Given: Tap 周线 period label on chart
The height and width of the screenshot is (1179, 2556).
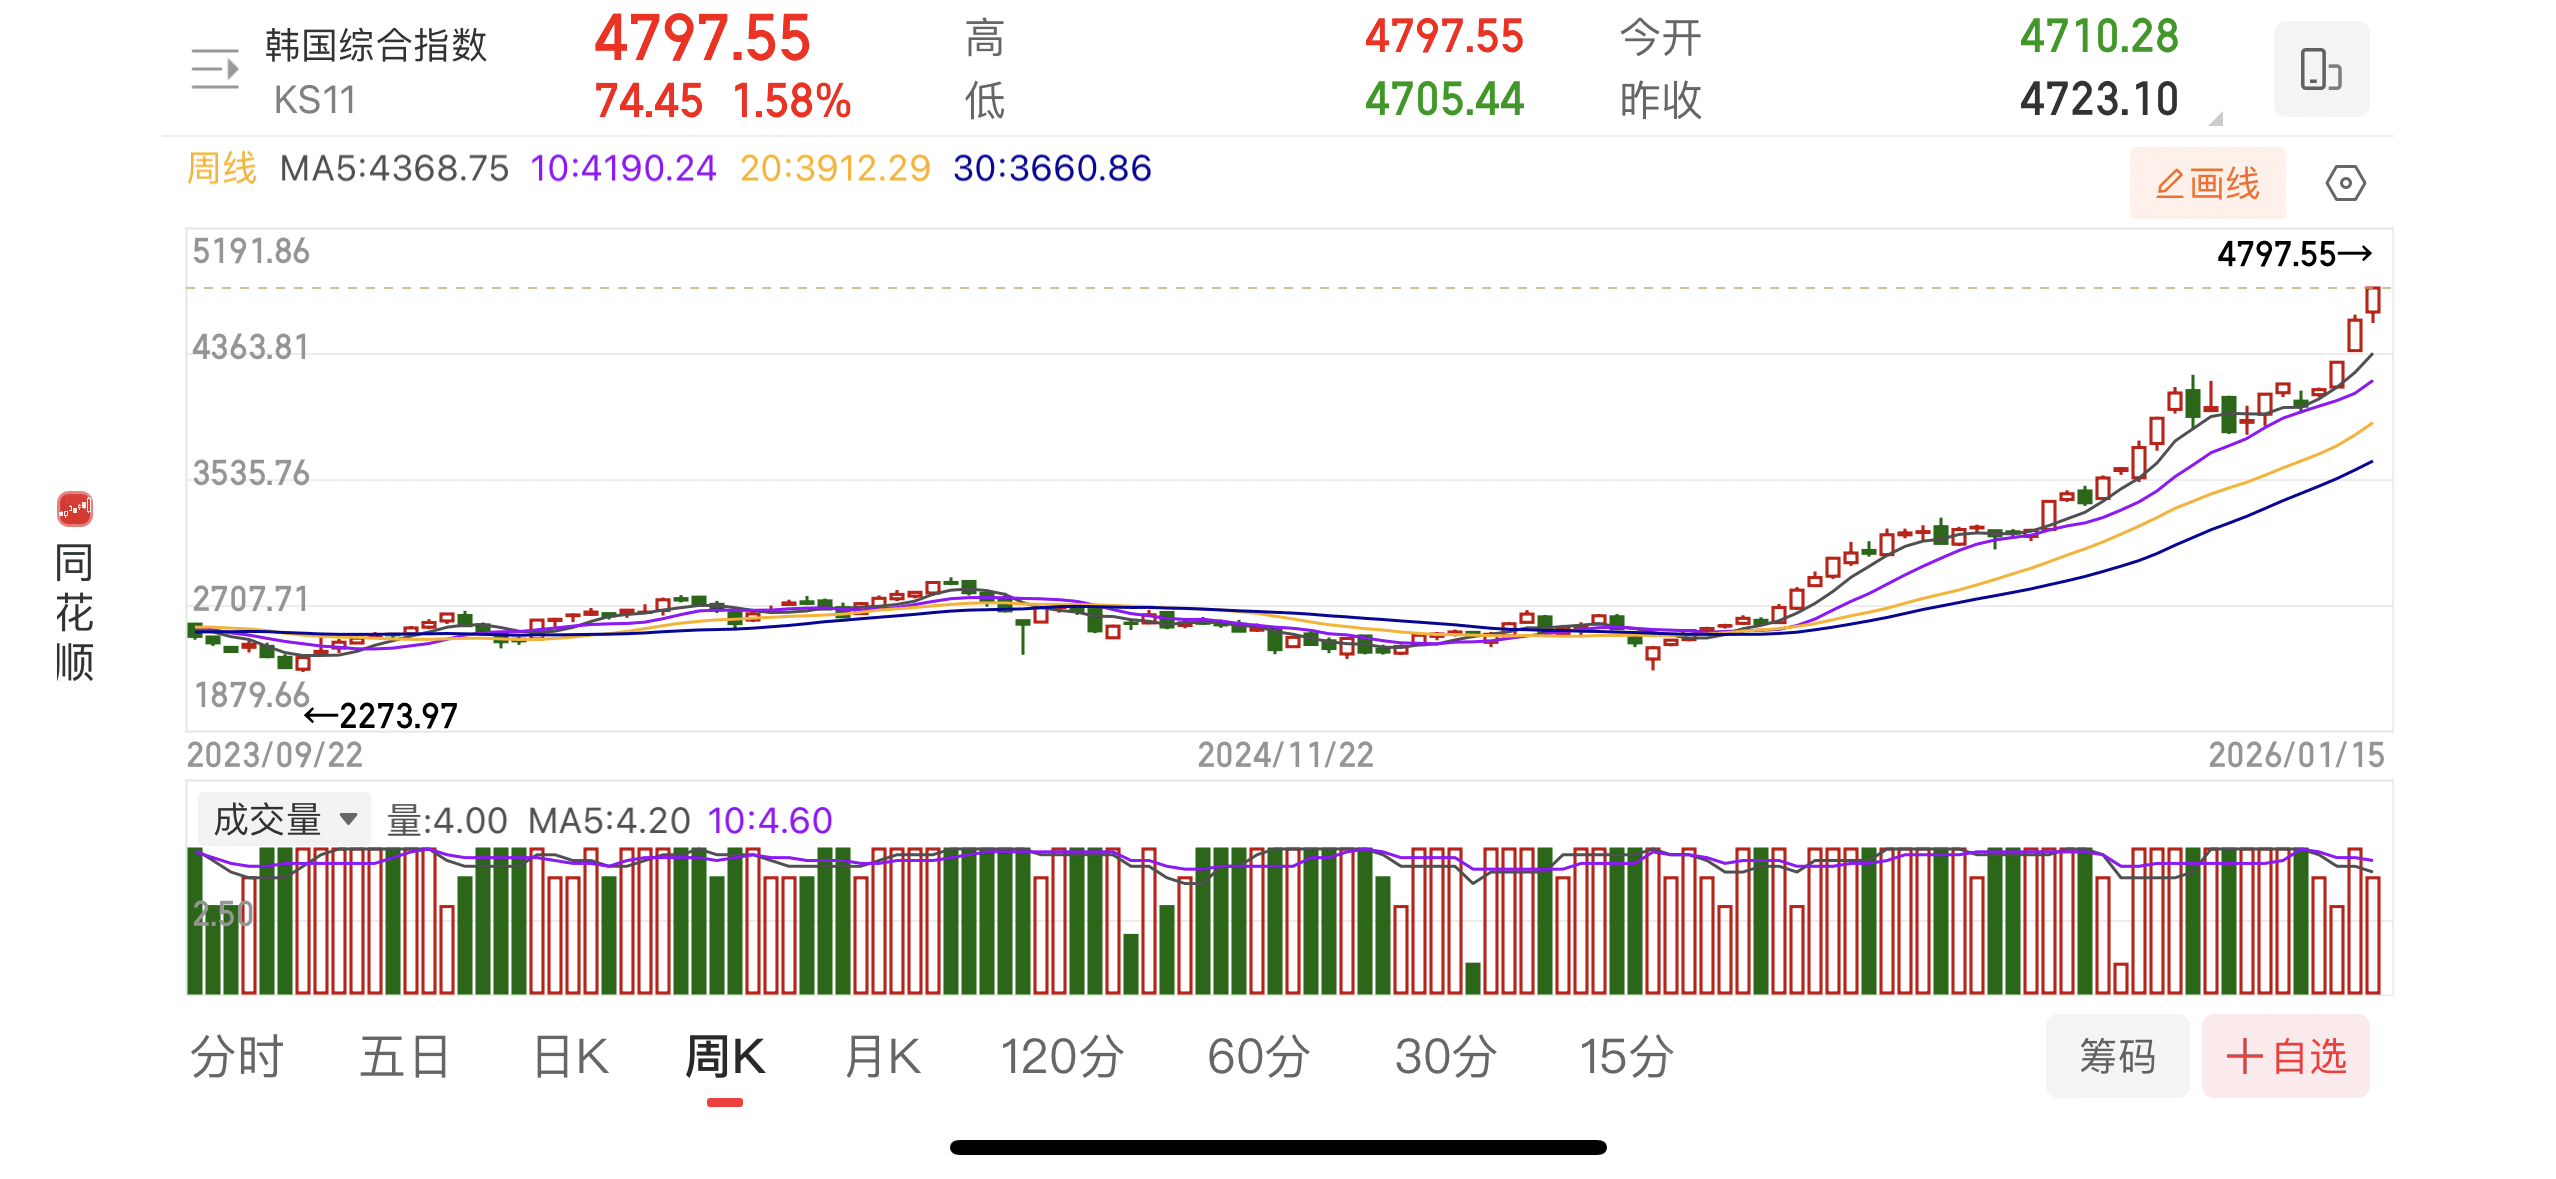Looking at the screenshot, I should [222, 168].
